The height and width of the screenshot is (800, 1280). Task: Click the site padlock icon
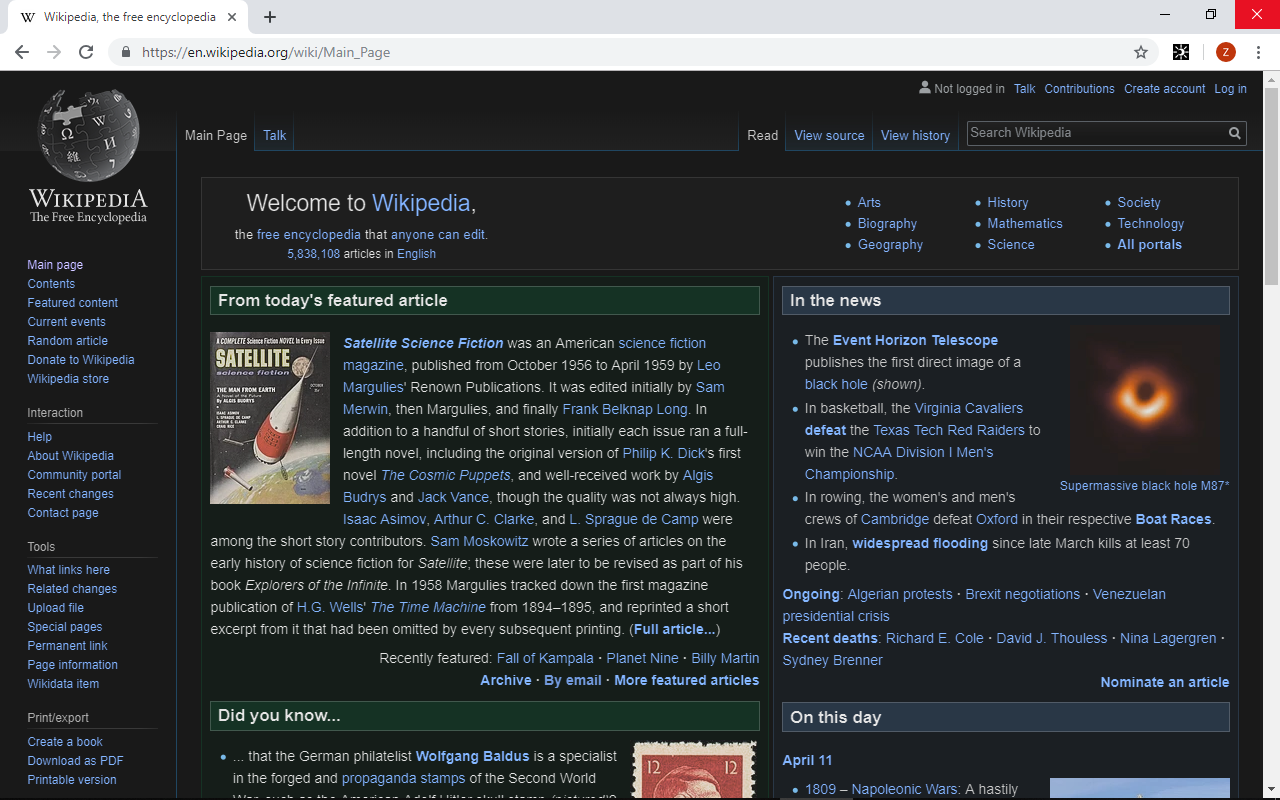tap(126, 52)
